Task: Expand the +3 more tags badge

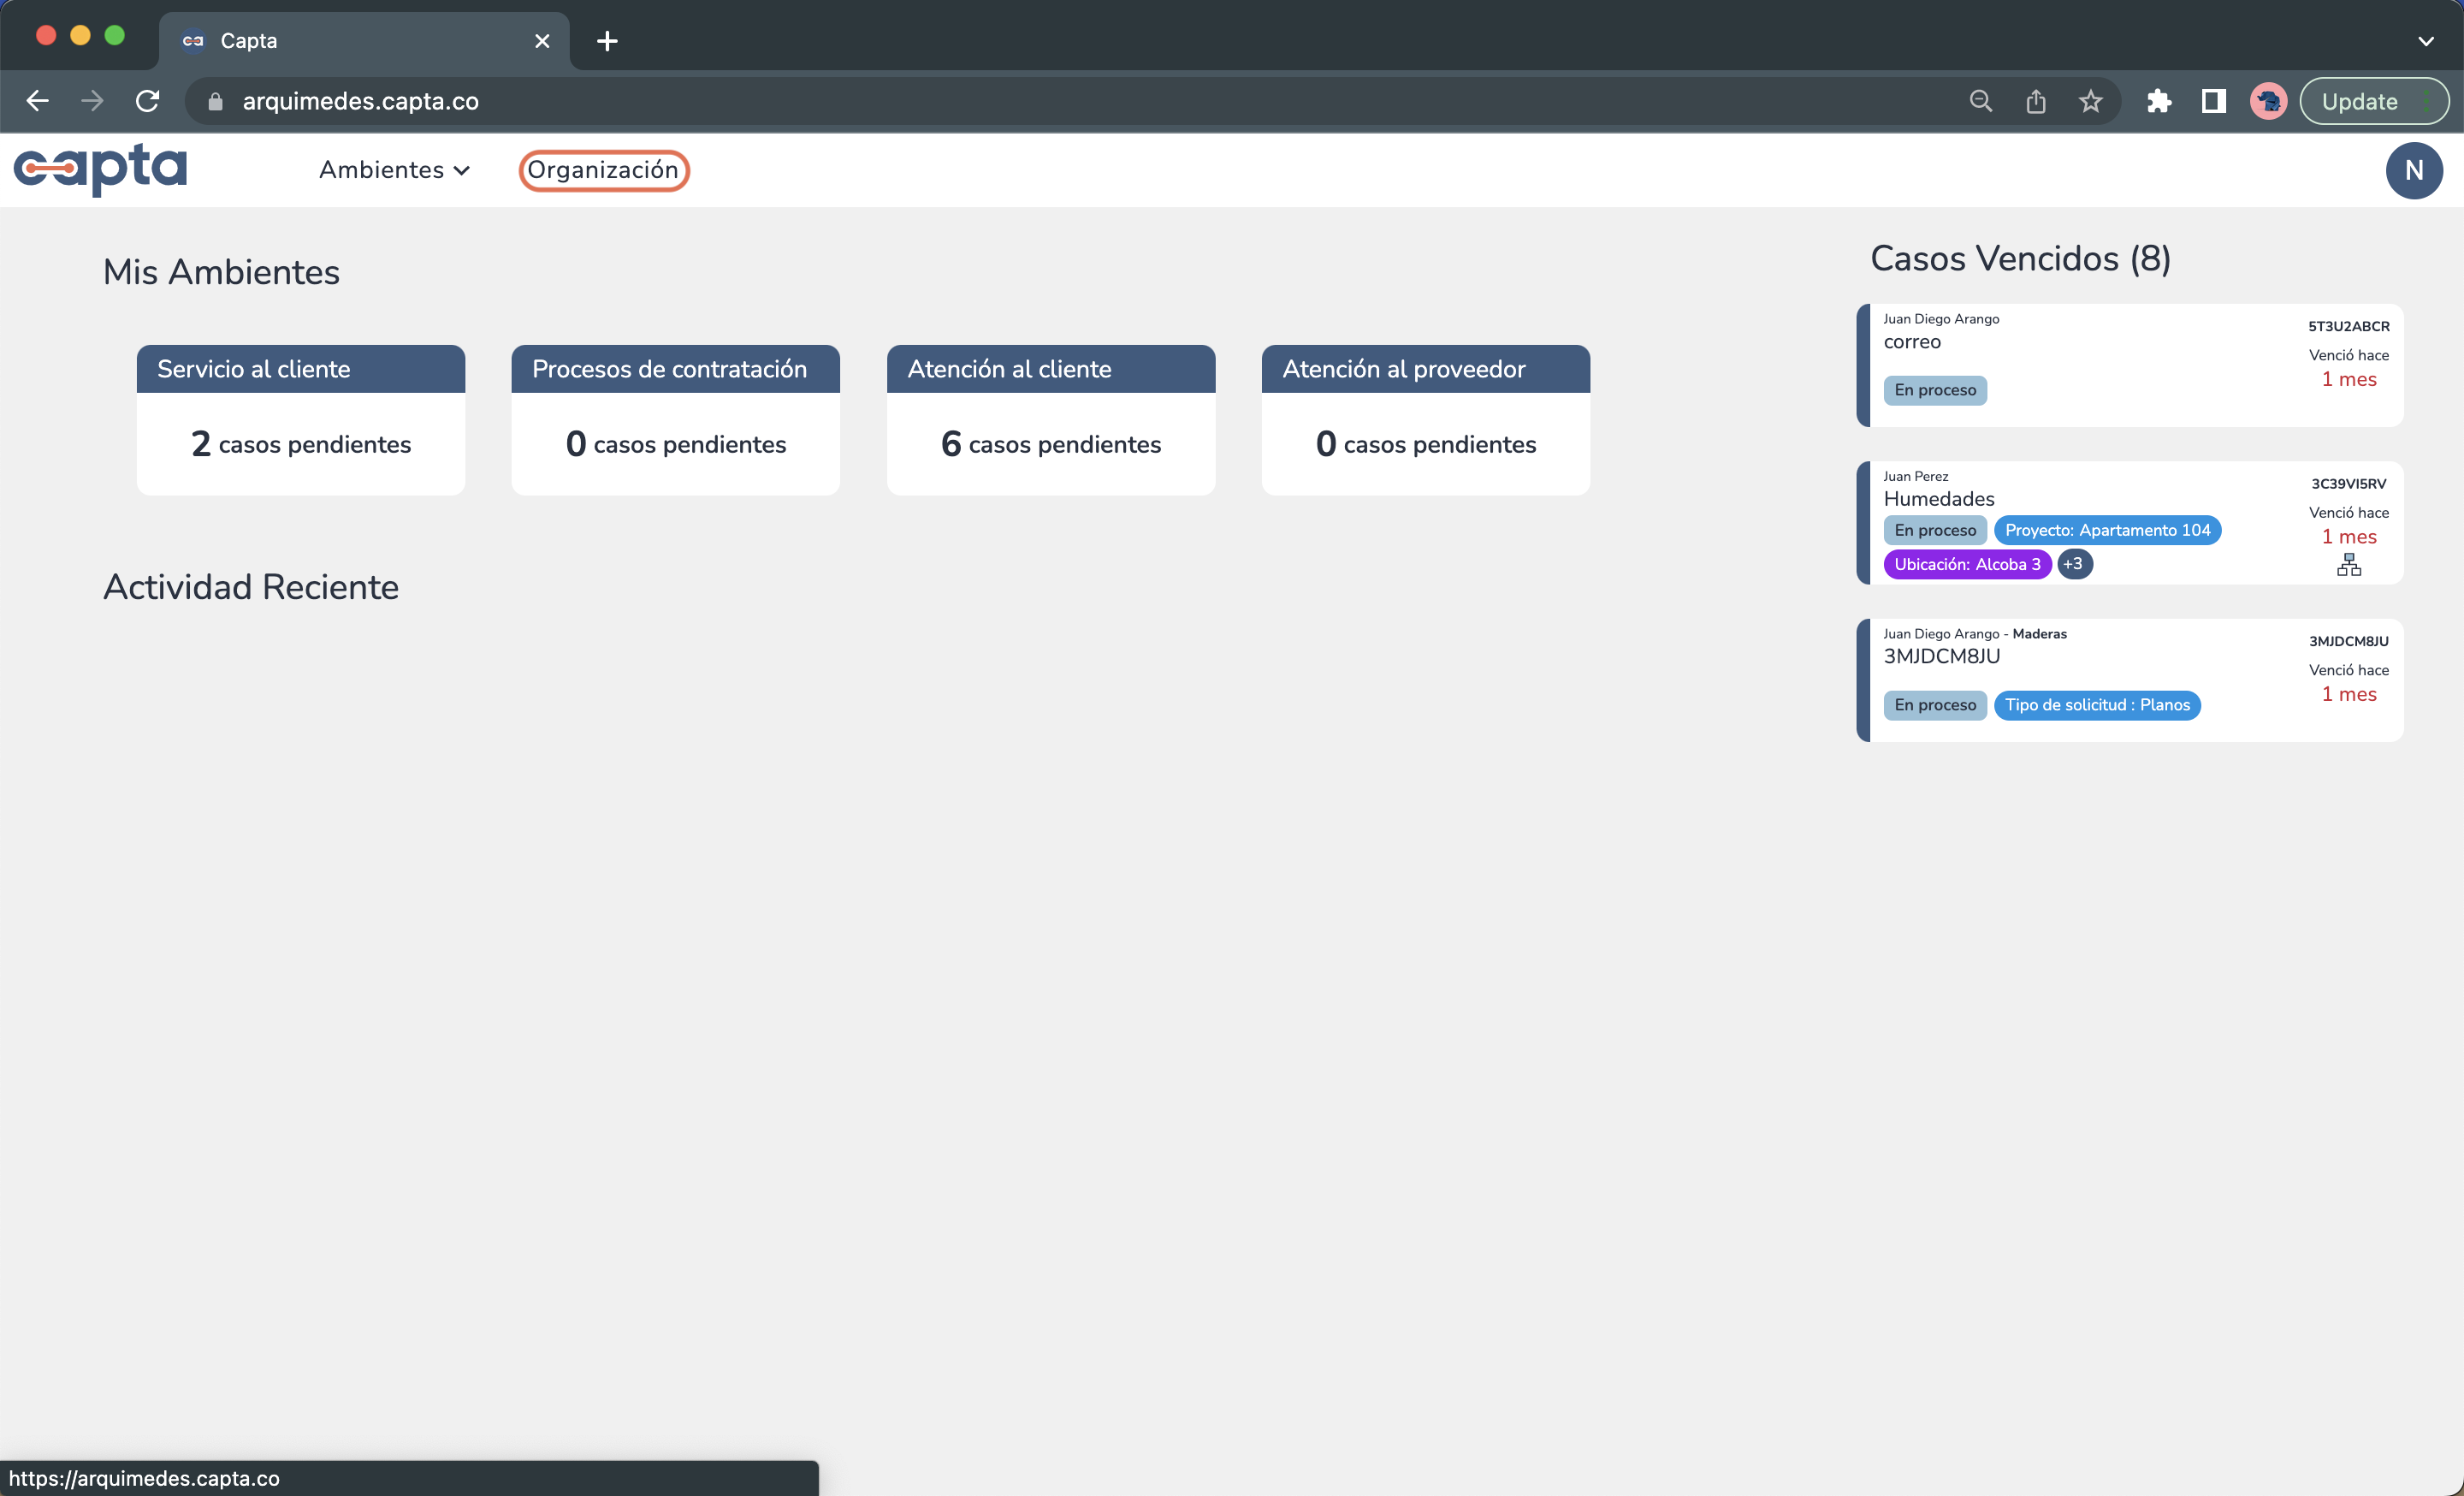Action: pos(2073,564)
